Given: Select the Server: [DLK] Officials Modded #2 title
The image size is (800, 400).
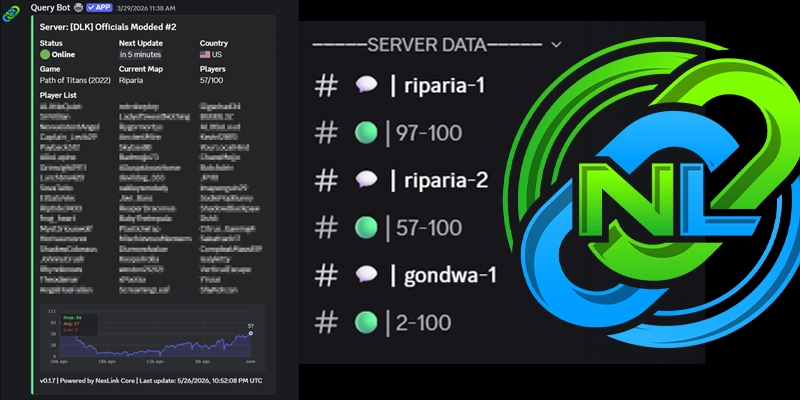Looking at the screenshot, I should pyautogui.click(x=108, y=27).
